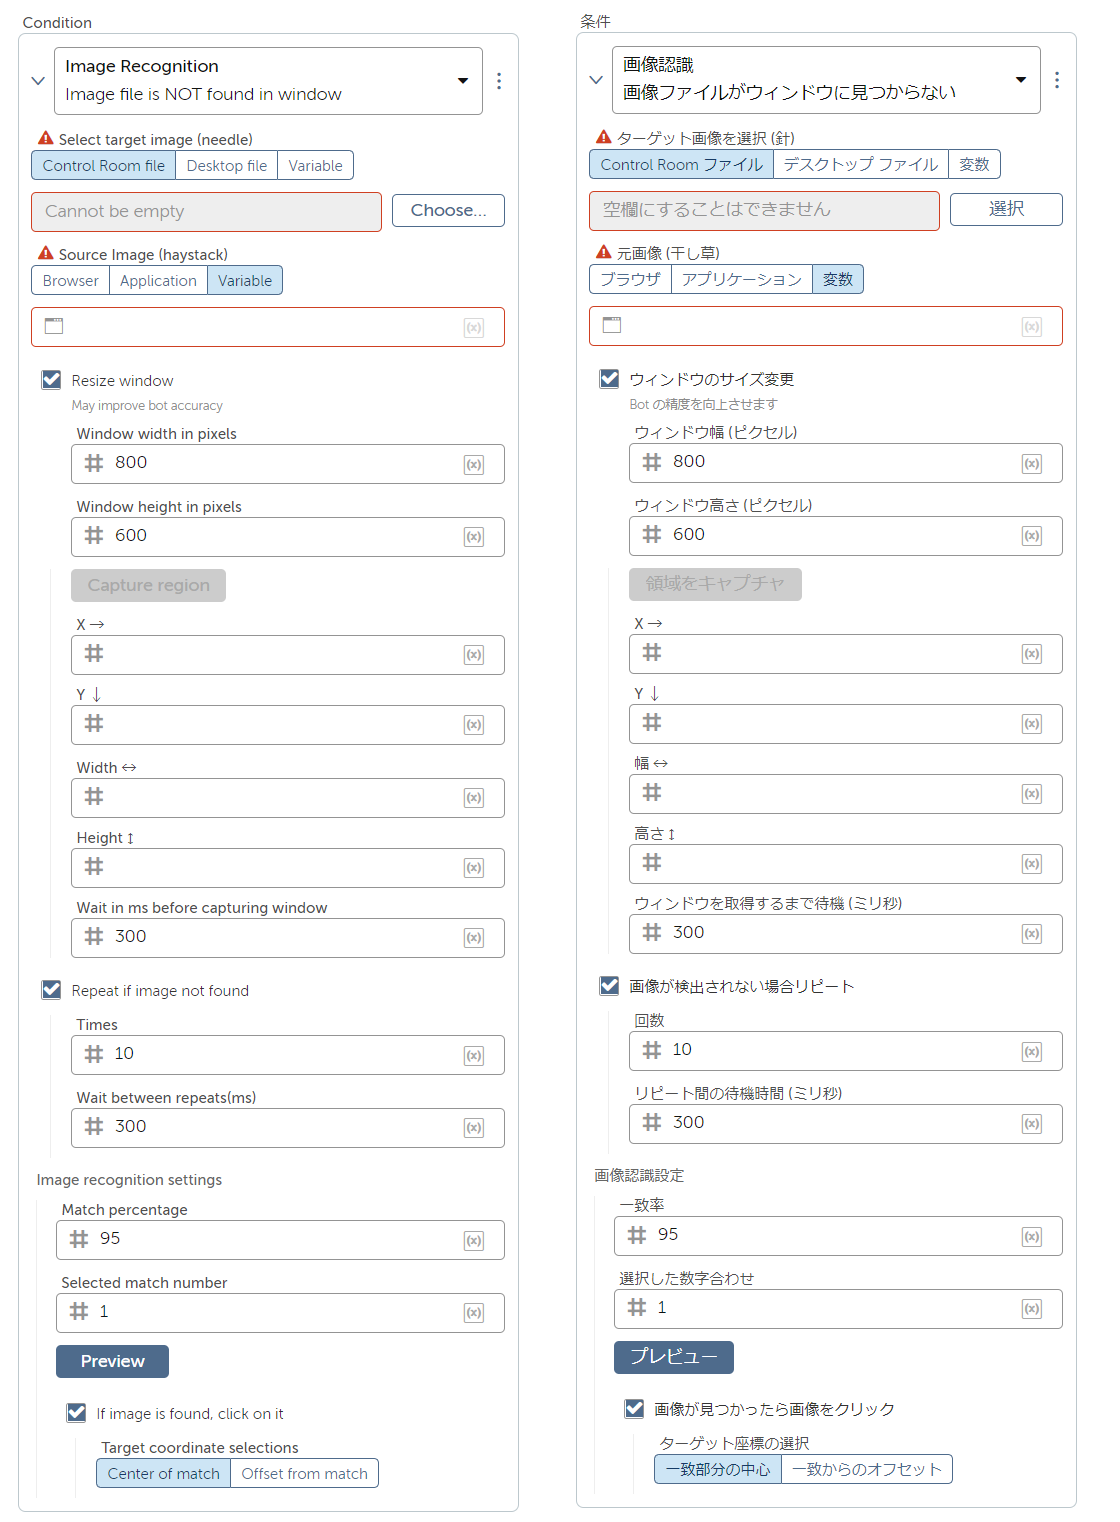Viewport: 1120px width, 1522px height.
Task: Select Offset from match option
Action: 304,1474
